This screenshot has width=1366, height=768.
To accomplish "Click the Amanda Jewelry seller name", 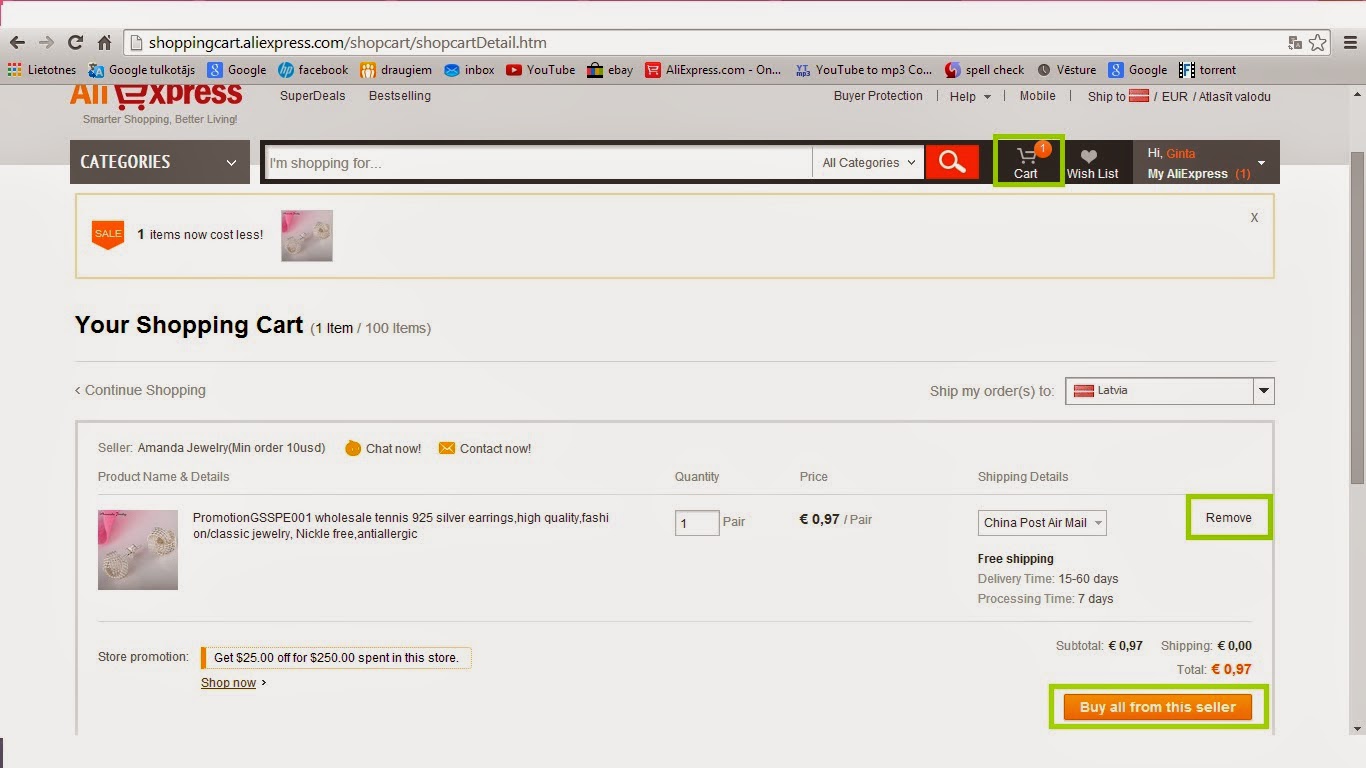I will (232, 448).
